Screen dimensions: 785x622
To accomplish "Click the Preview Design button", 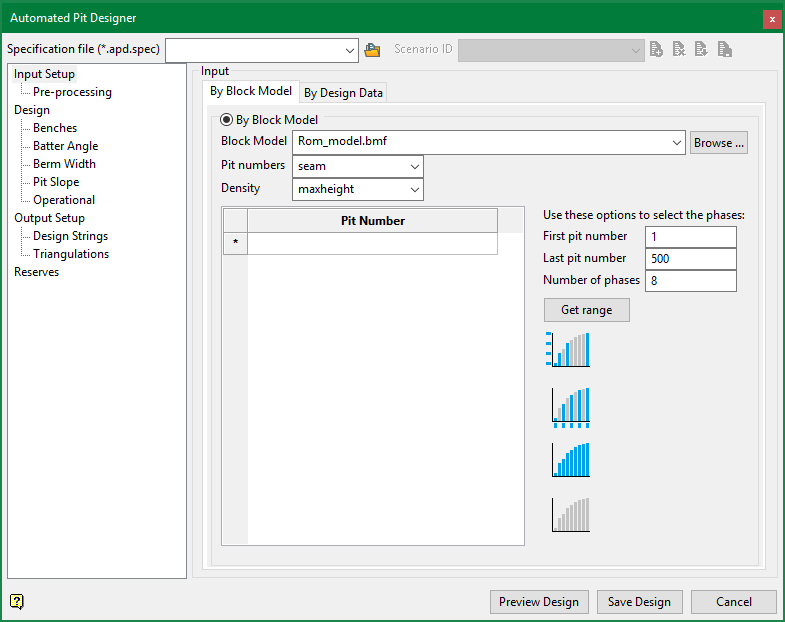I will pyautogui.click(x=539, y=602).
